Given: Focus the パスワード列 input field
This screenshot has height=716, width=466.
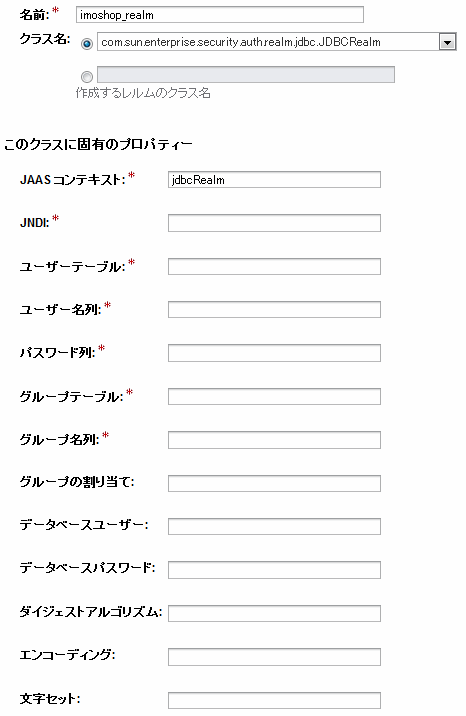Looking at the screenshot, I should point(274,353).
